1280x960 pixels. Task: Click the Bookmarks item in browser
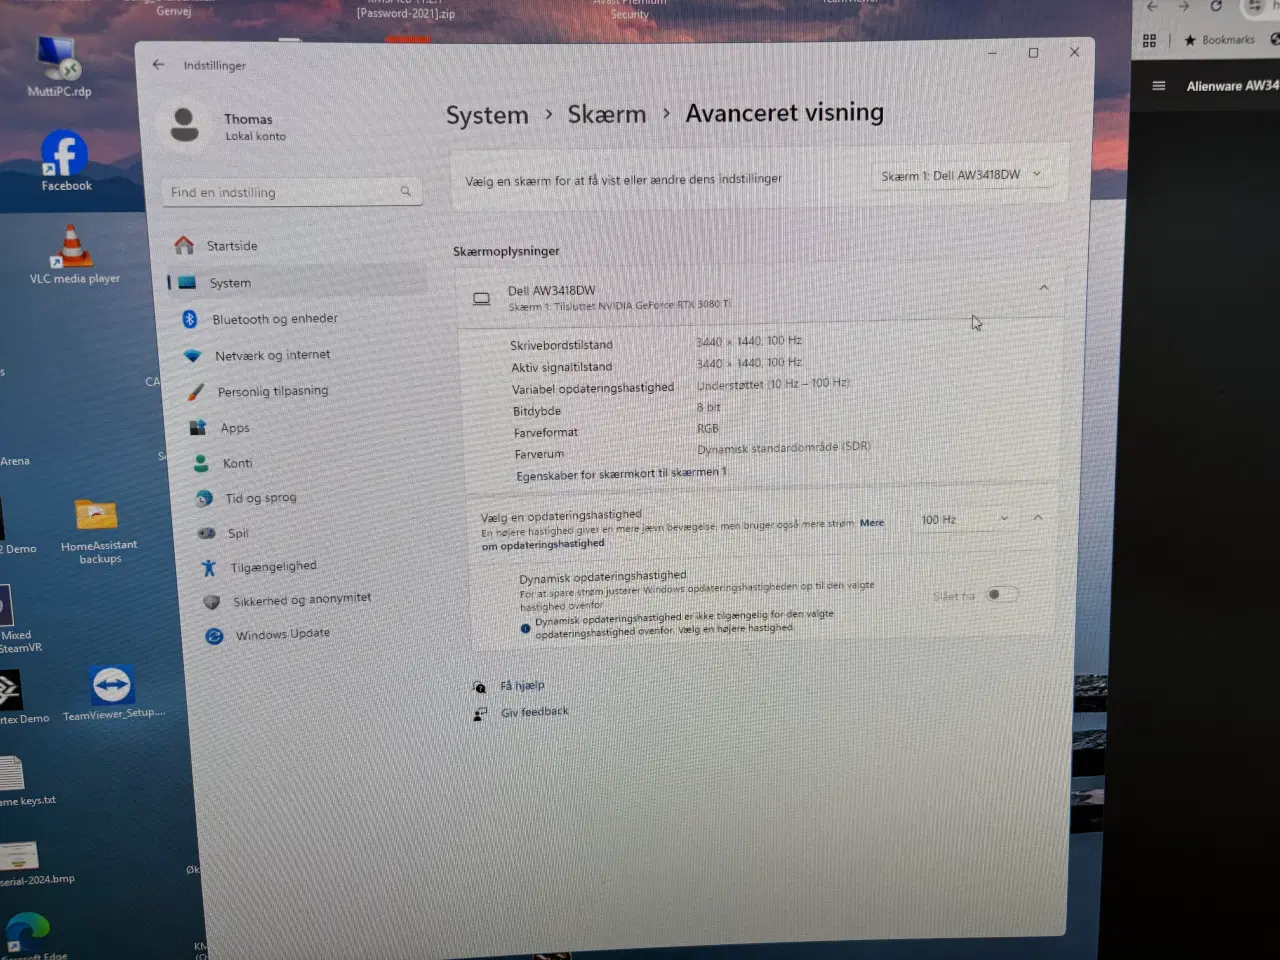click(x=1219, y=40)
